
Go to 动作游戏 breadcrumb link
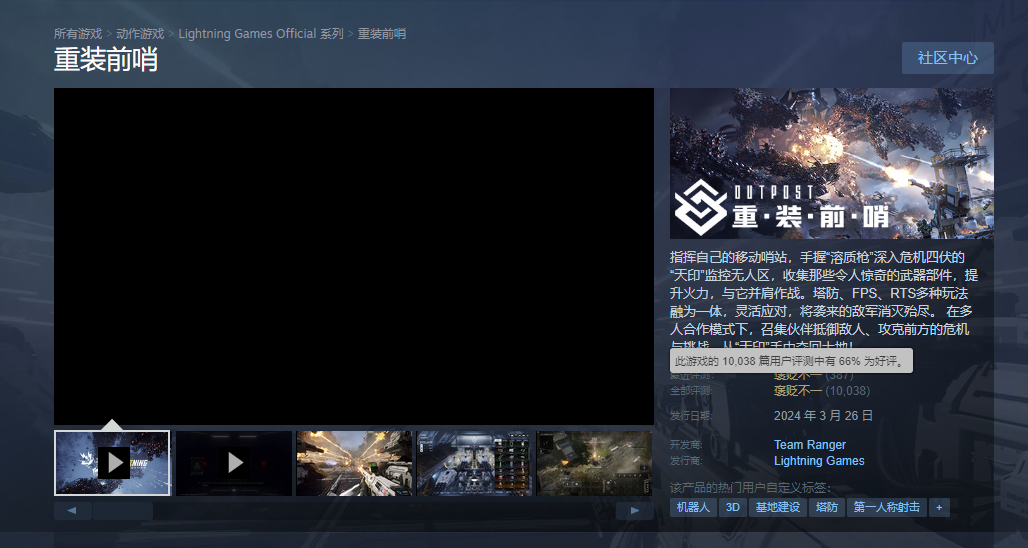pyautogui.click(x=140, y=33)
